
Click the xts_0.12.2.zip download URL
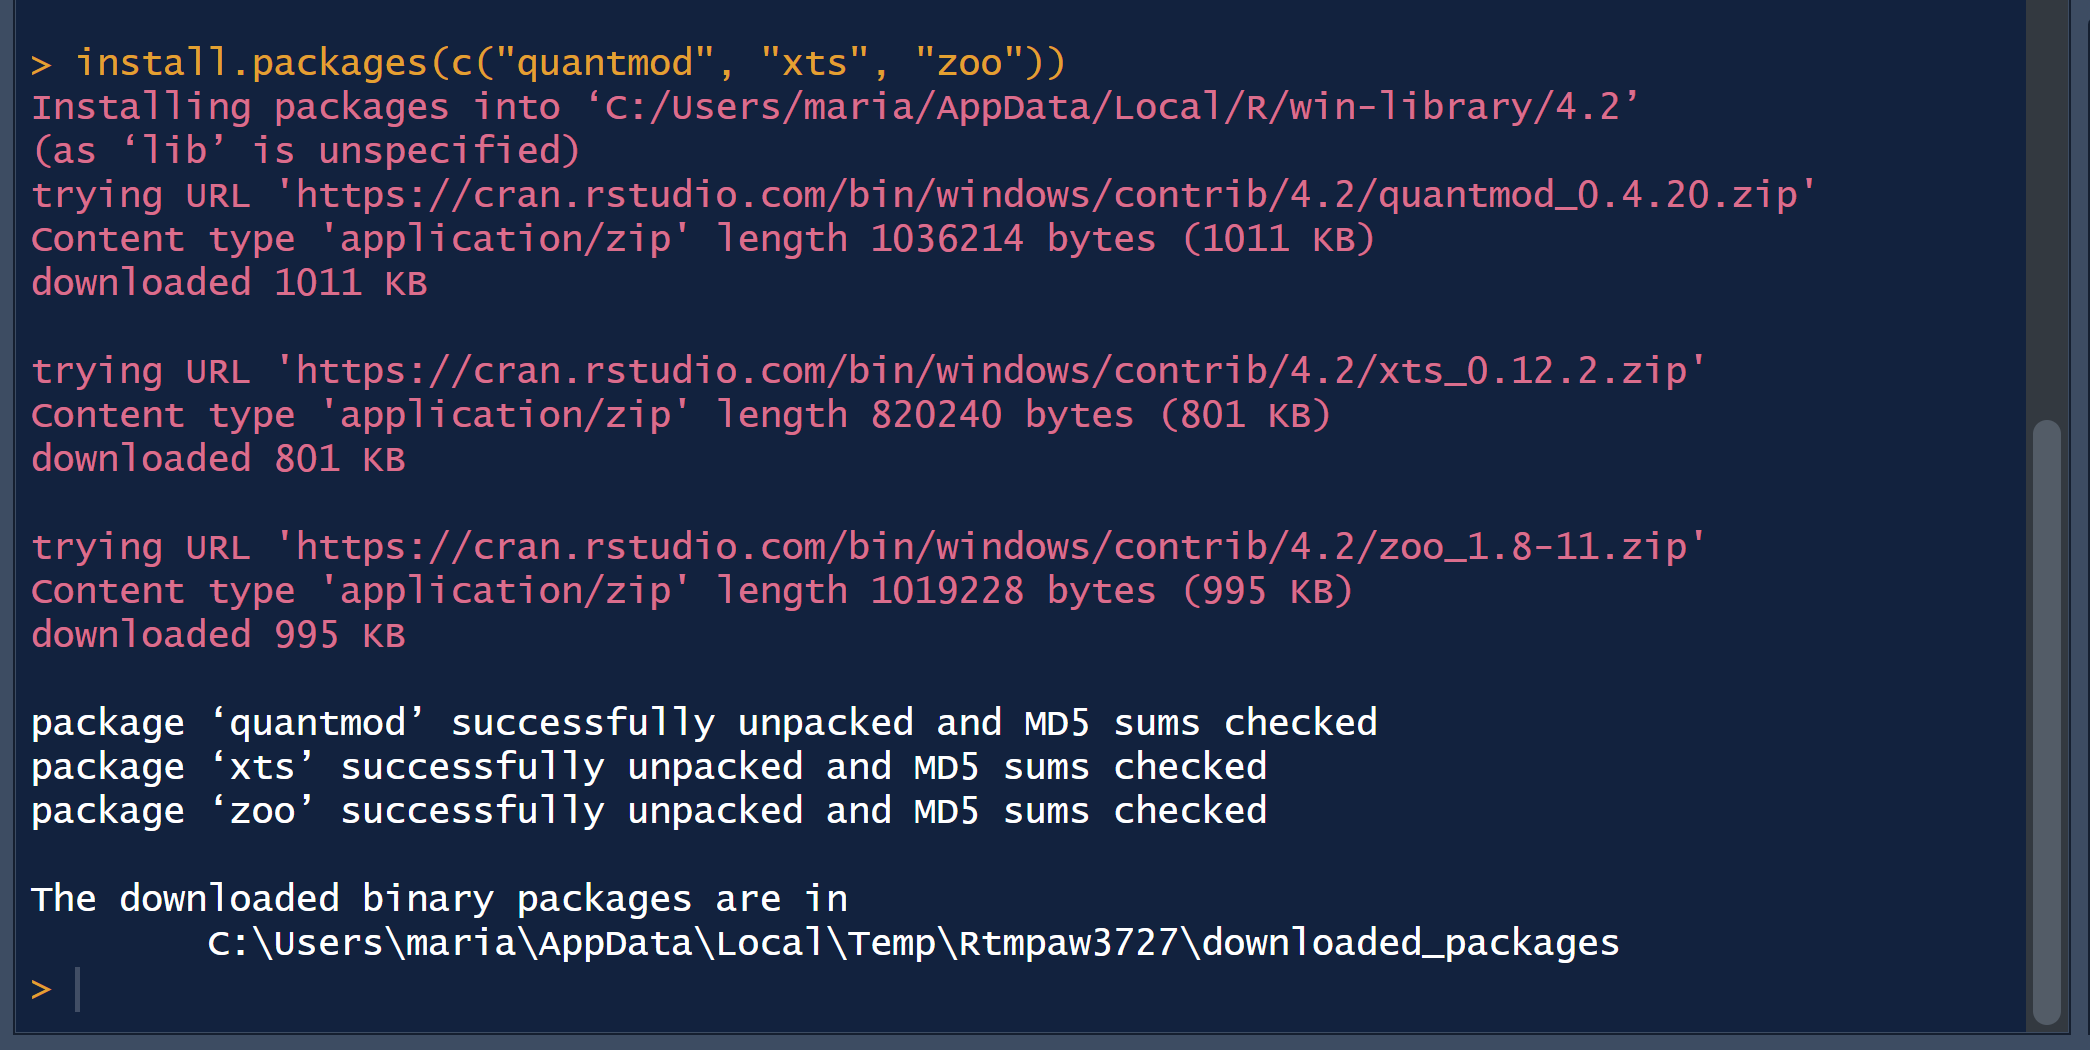click(991, 370)
